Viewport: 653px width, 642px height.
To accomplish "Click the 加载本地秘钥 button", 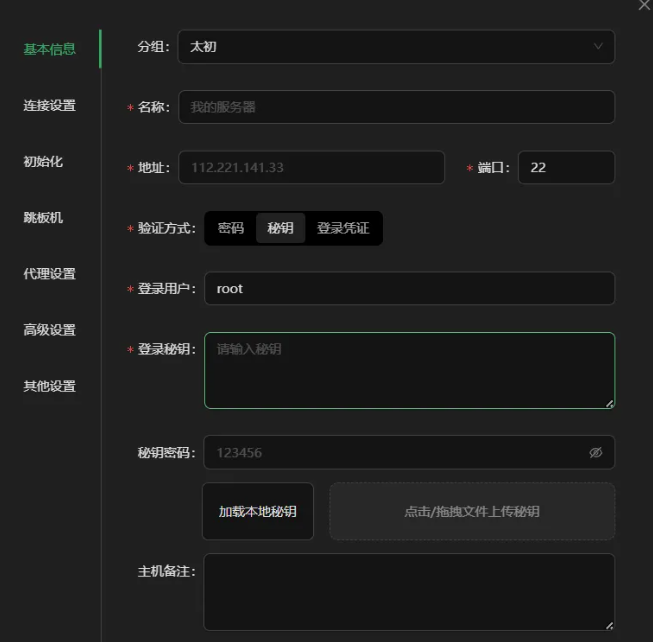I will tap(258, 511).
